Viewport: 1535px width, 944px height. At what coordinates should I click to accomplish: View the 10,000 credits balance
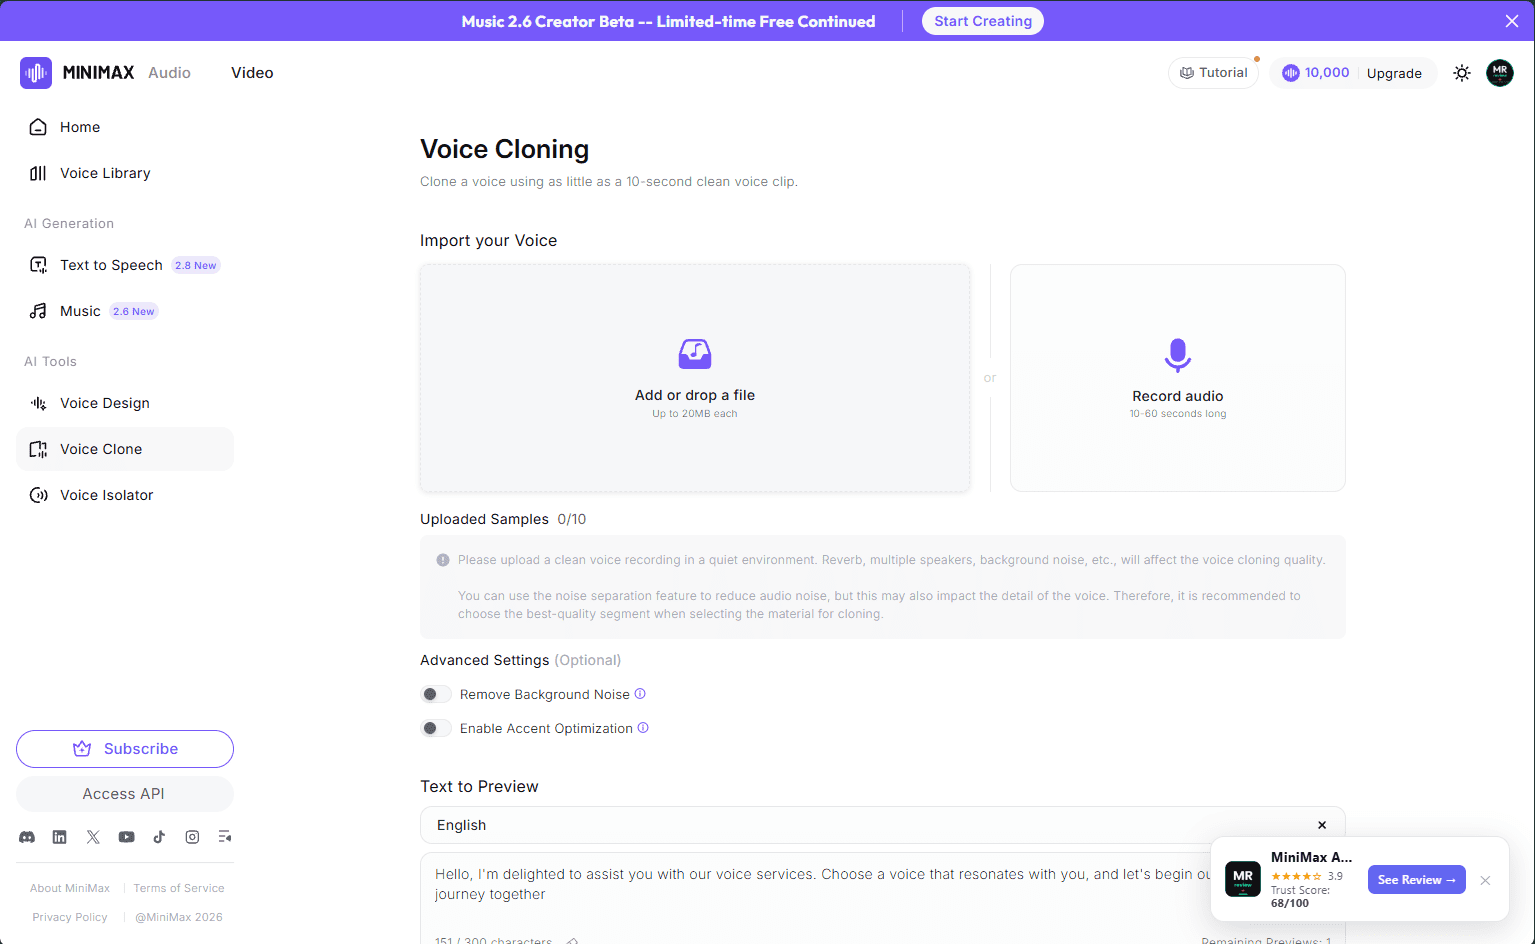coord(1316,73)
